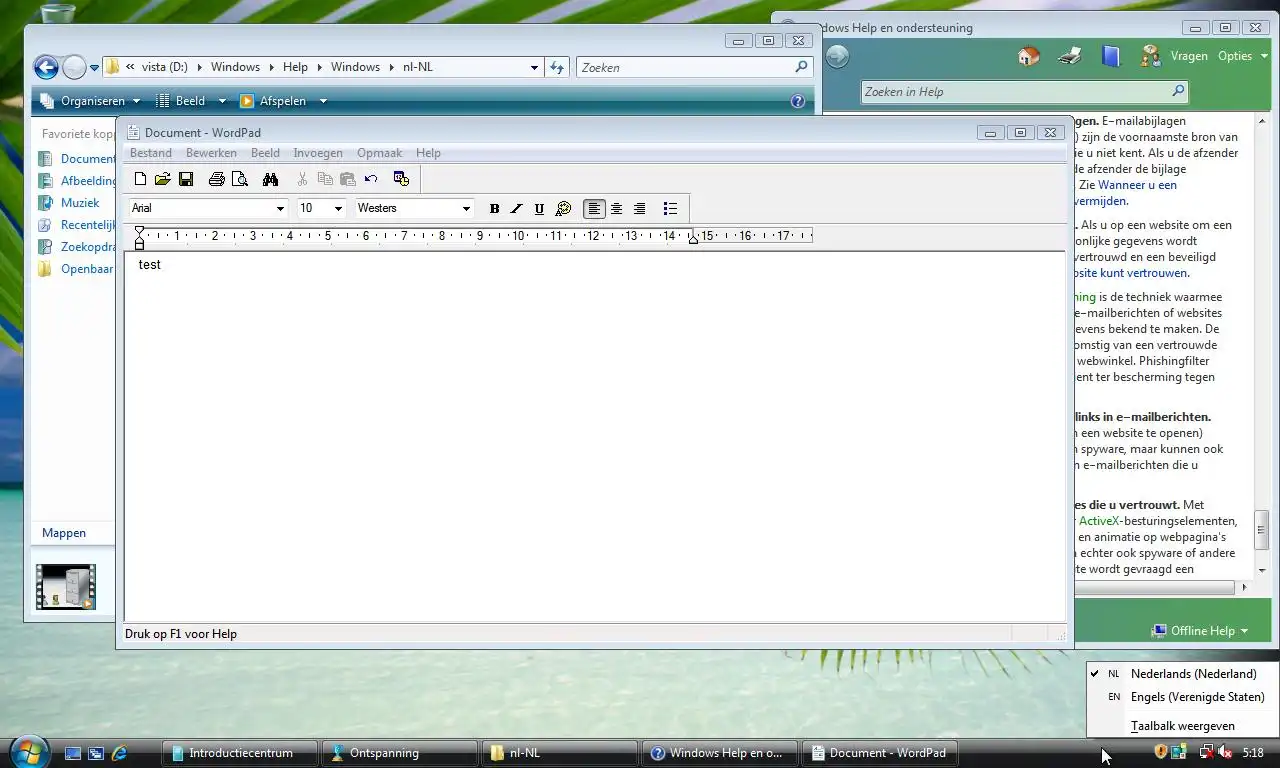Center the text alignment
1280x768 pixels.
[x=617, y=209]
